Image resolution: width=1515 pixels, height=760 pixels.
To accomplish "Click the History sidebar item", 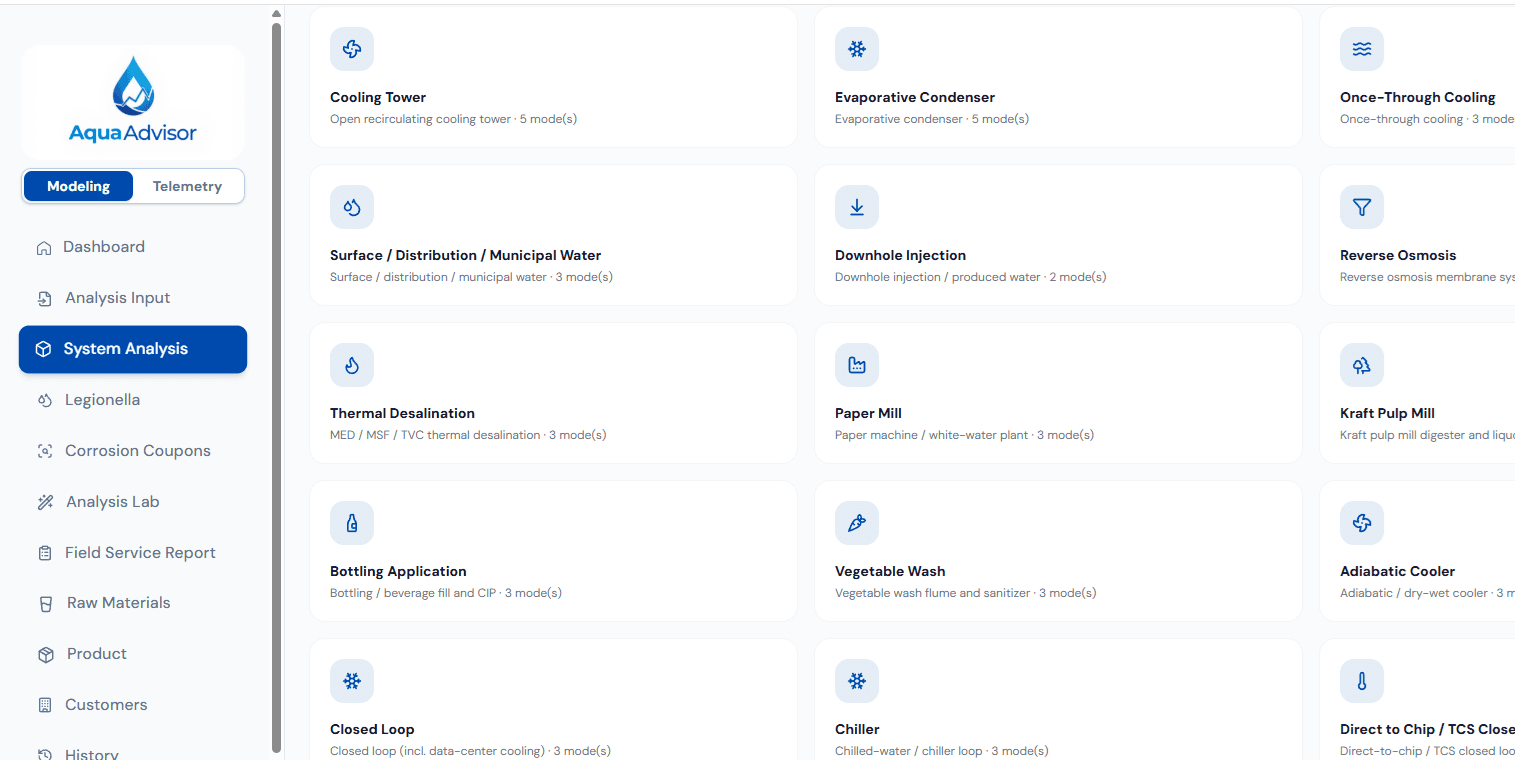I will pyautogui.click(x=133, y=754).
